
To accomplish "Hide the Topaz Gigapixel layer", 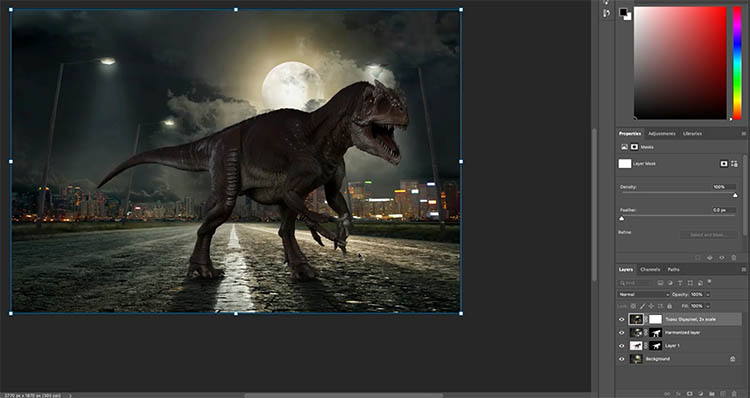I will (622, 319).
